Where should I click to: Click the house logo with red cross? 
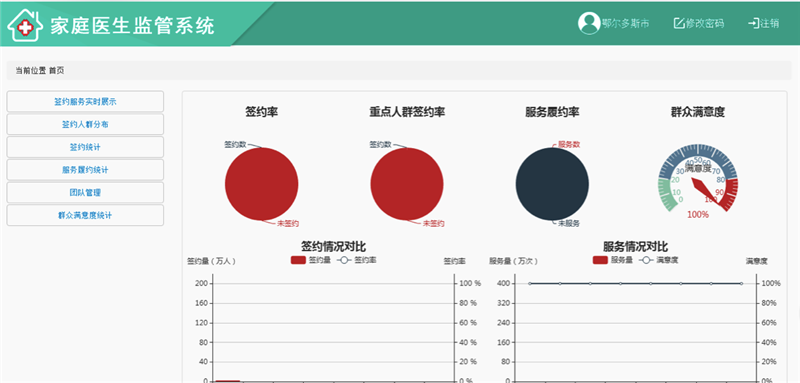click(x=24, y=24)
